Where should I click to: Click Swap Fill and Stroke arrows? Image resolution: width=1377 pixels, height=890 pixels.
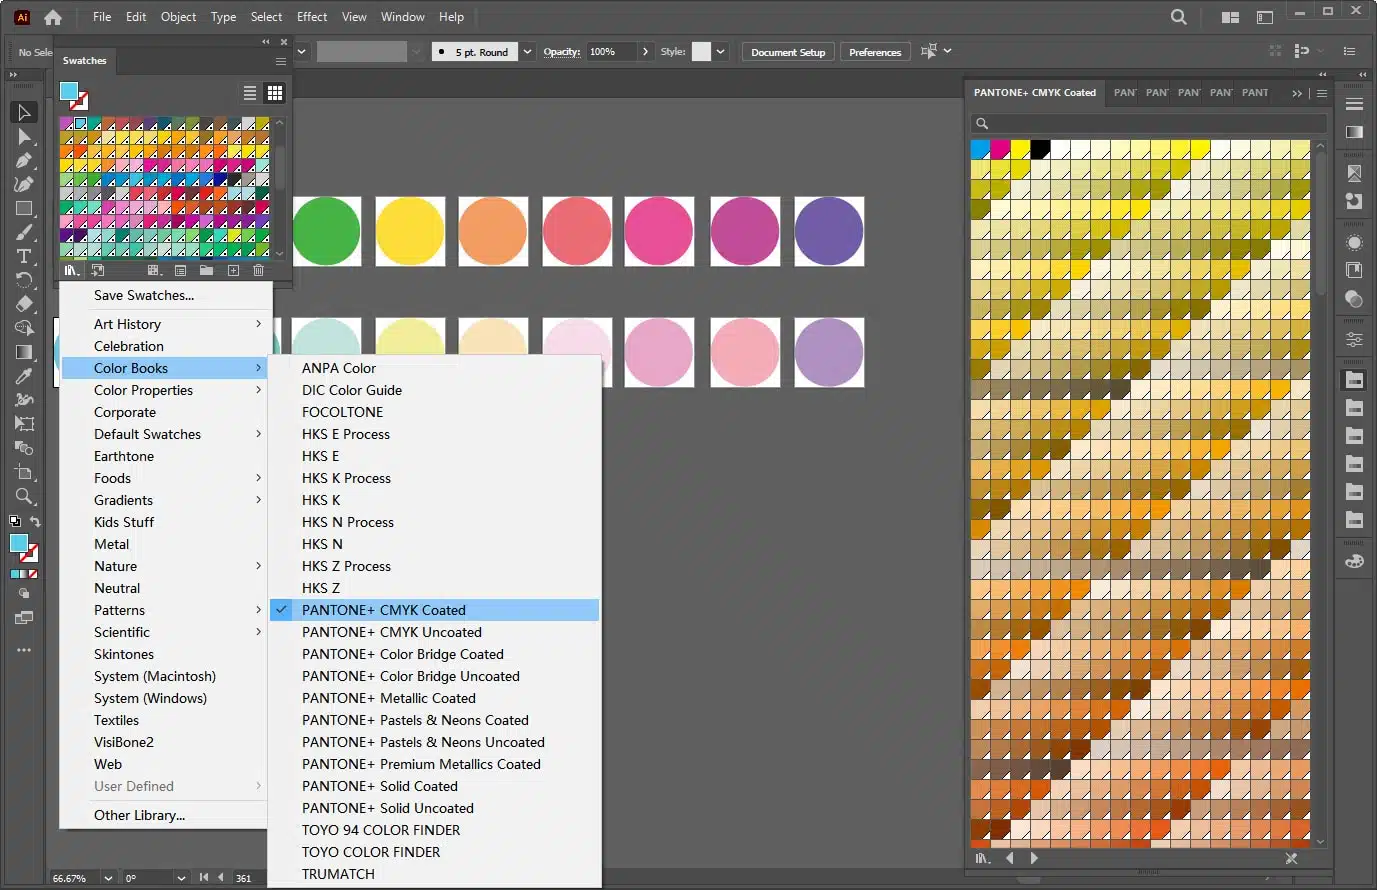35,522
